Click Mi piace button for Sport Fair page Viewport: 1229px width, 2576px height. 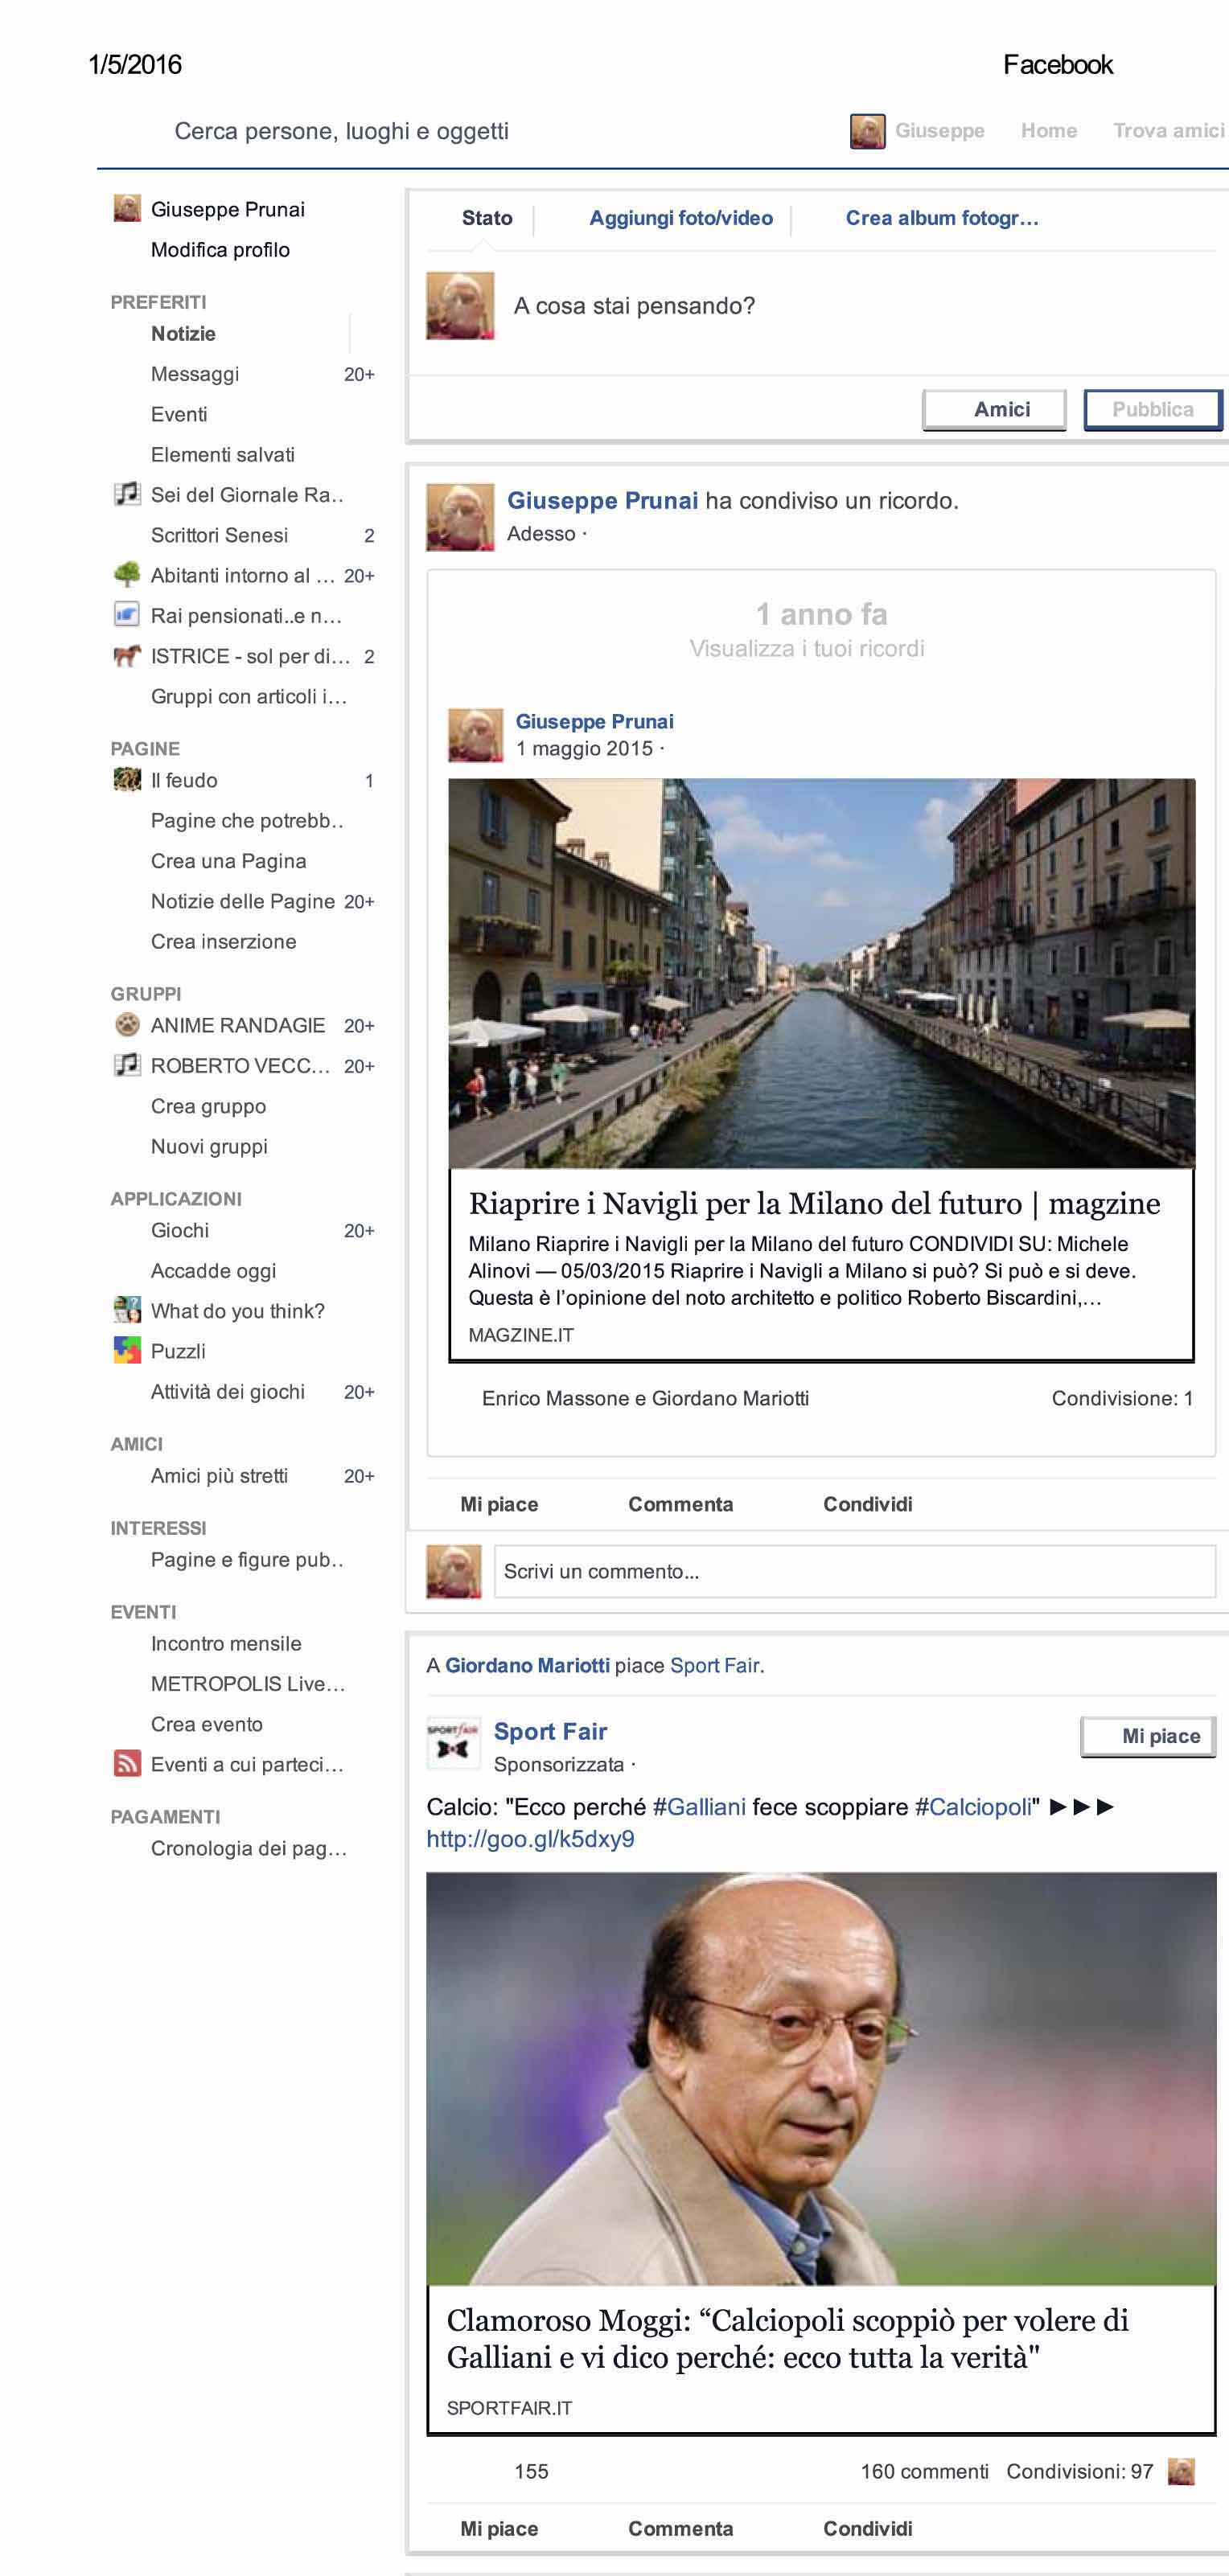[1148, 1736]
